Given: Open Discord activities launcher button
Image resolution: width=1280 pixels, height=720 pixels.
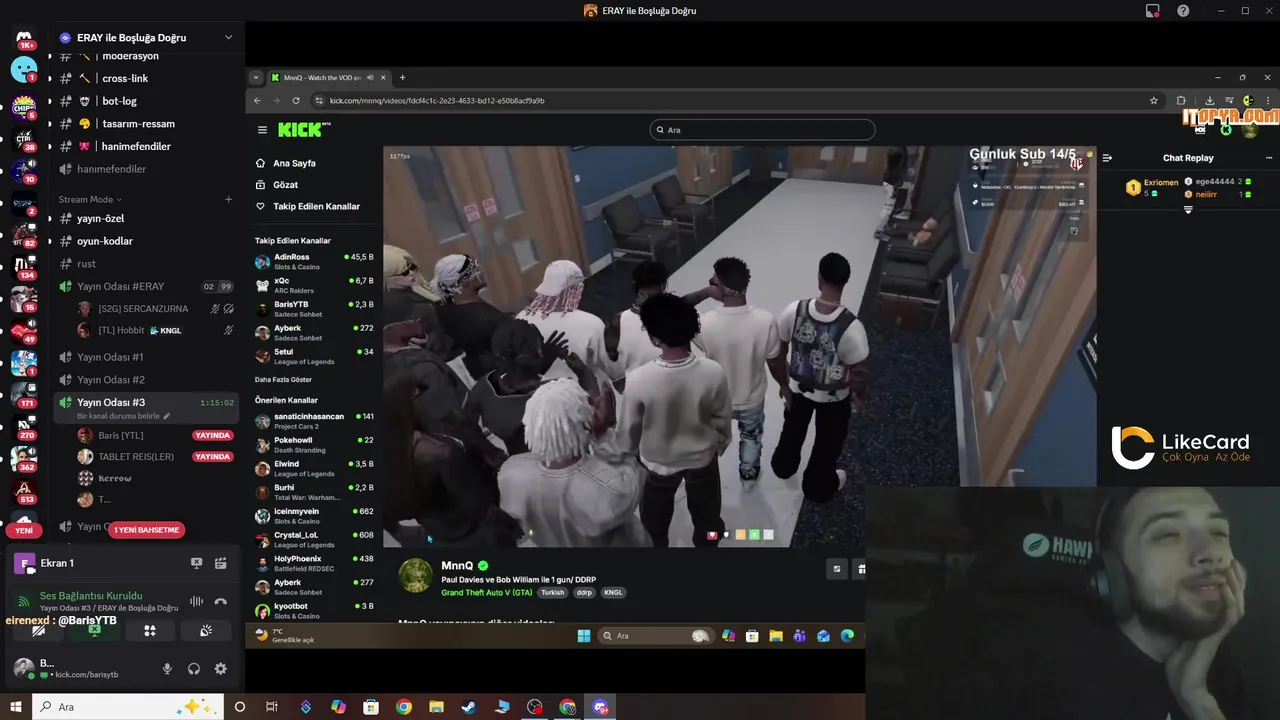Looking at the screenshot, I should 150,631.
